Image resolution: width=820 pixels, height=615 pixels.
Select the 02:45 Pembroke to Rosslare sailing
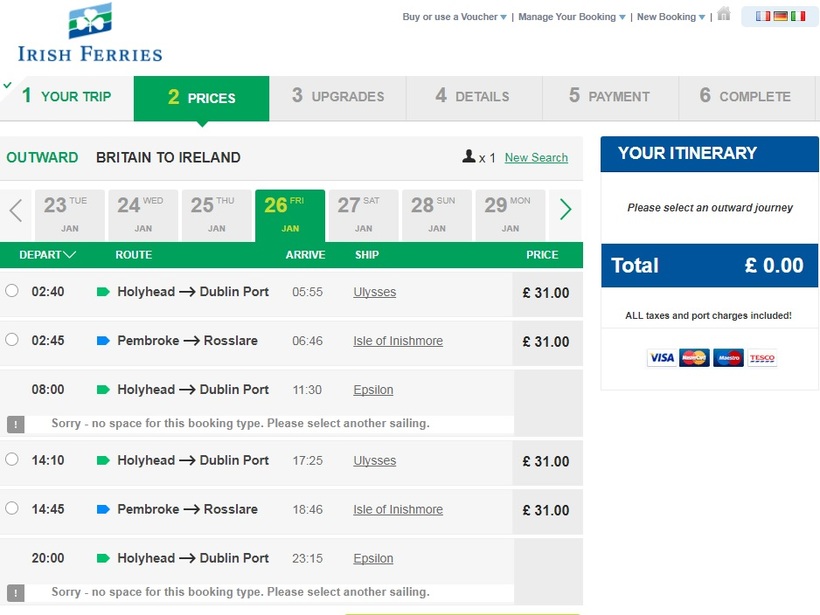[12, 340]
